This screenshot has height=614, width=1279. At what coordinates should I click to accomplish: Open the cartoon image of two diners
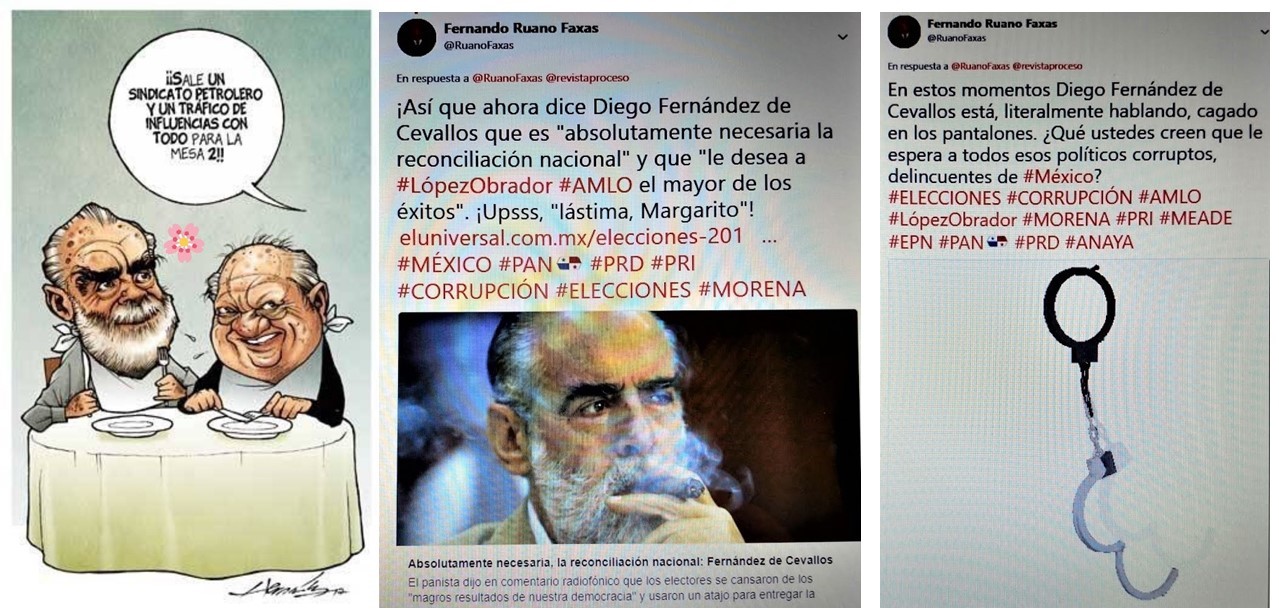click(x=190, y=305)
